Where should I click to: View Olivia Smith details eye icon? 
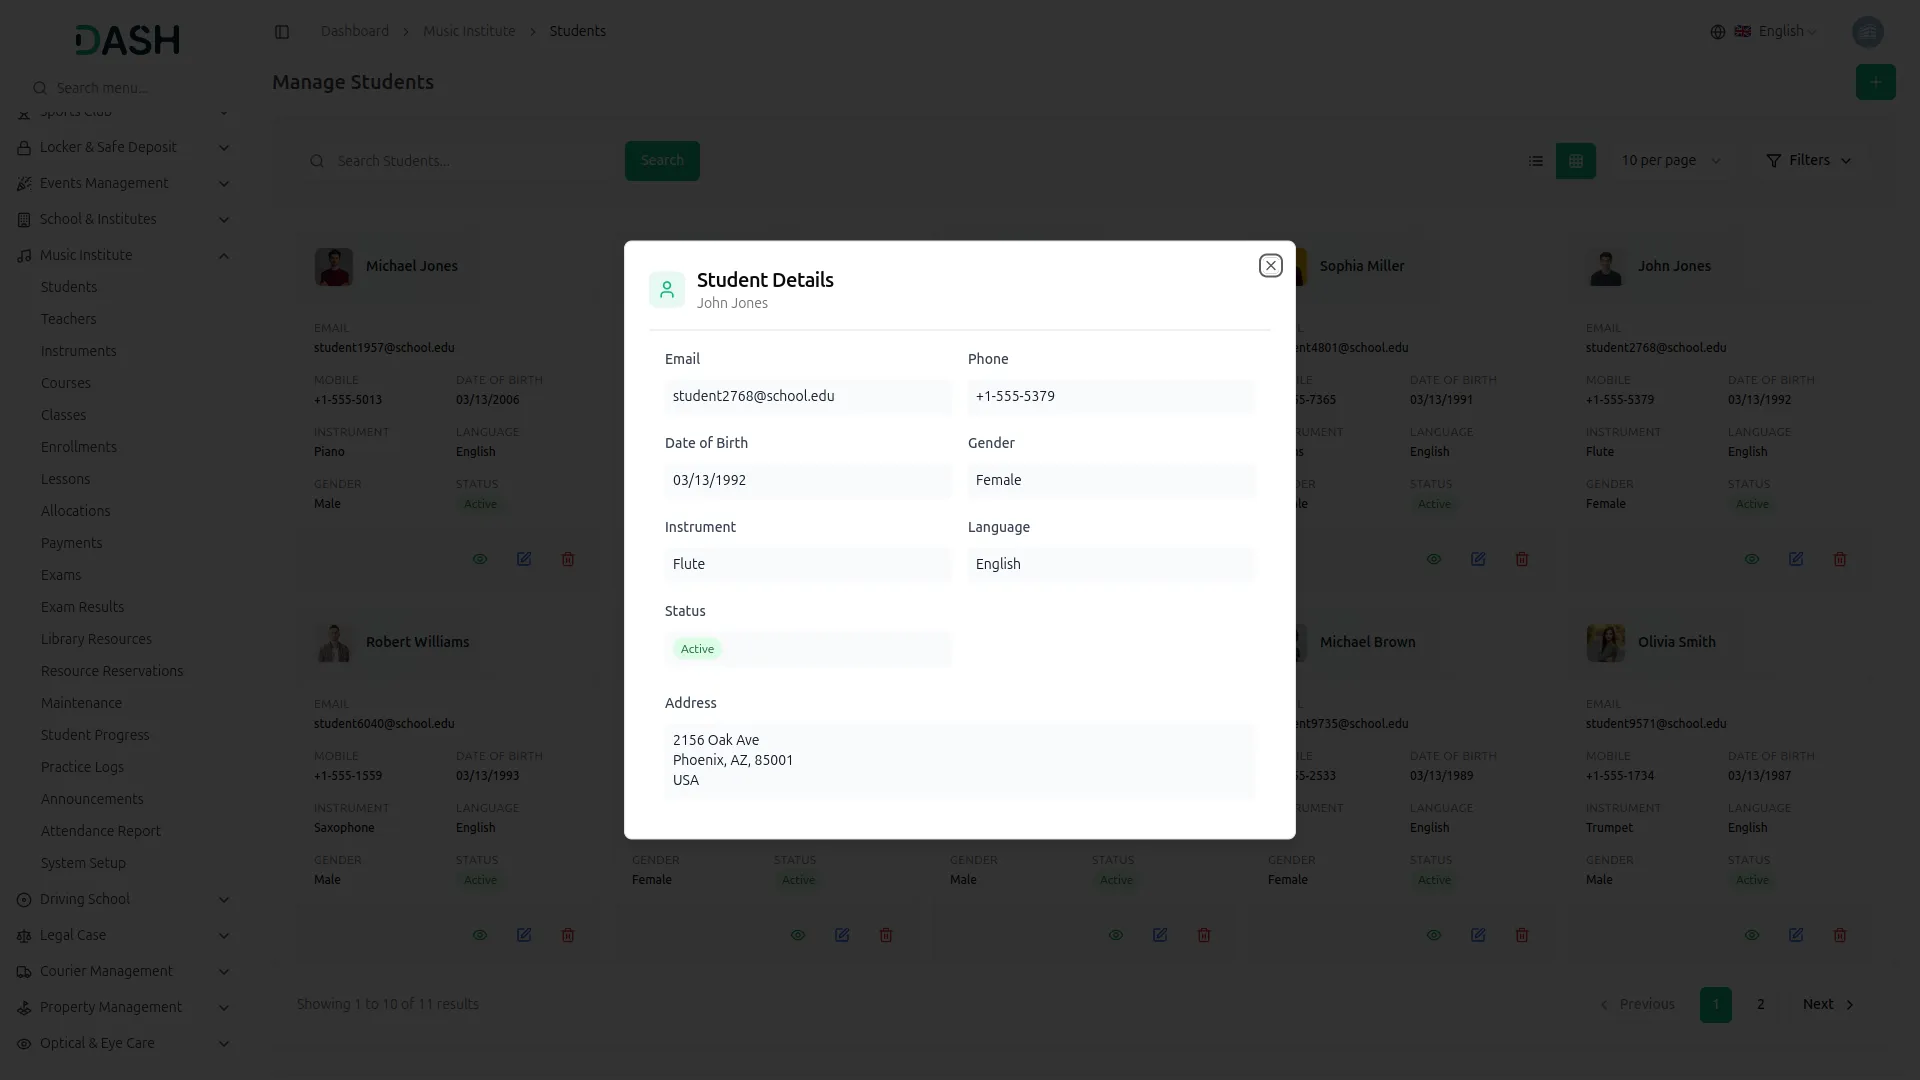point(1752,935)
